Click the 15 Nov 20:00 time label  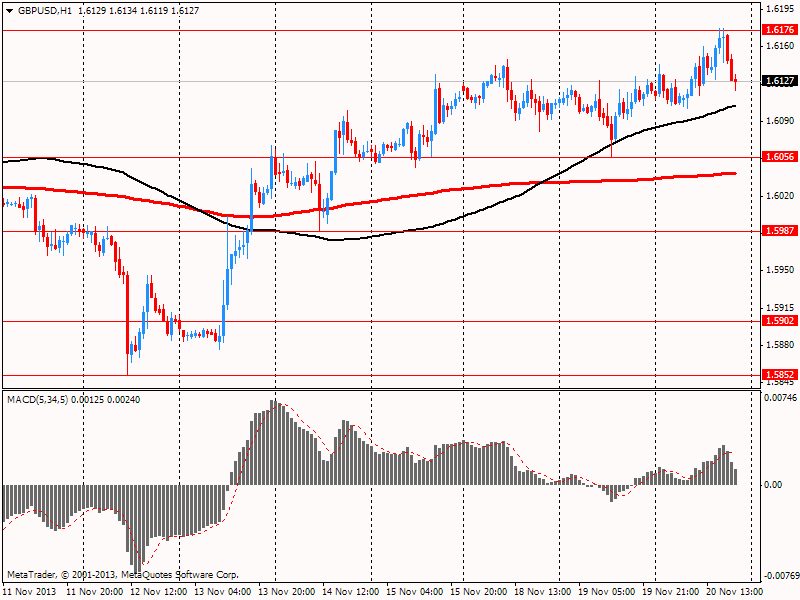click(479, 592)
